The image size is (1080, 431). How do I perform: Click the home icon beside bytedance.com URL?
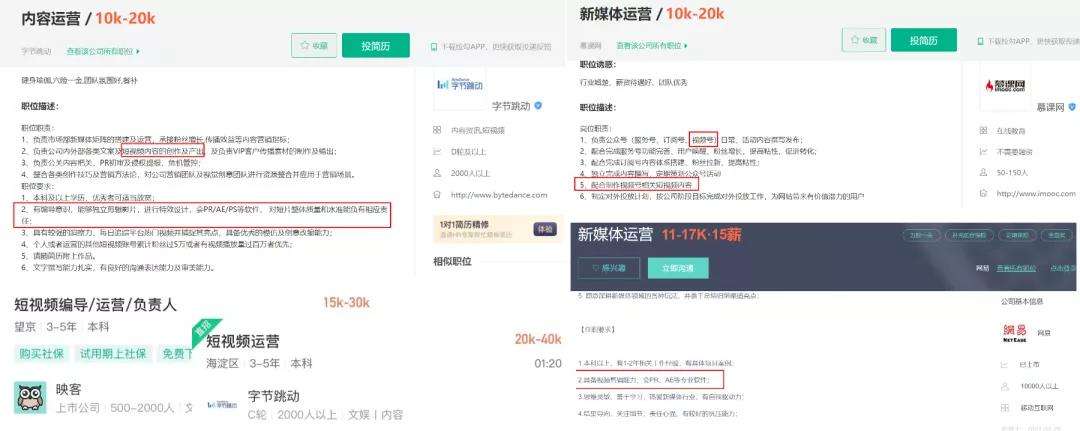[437, 195]
